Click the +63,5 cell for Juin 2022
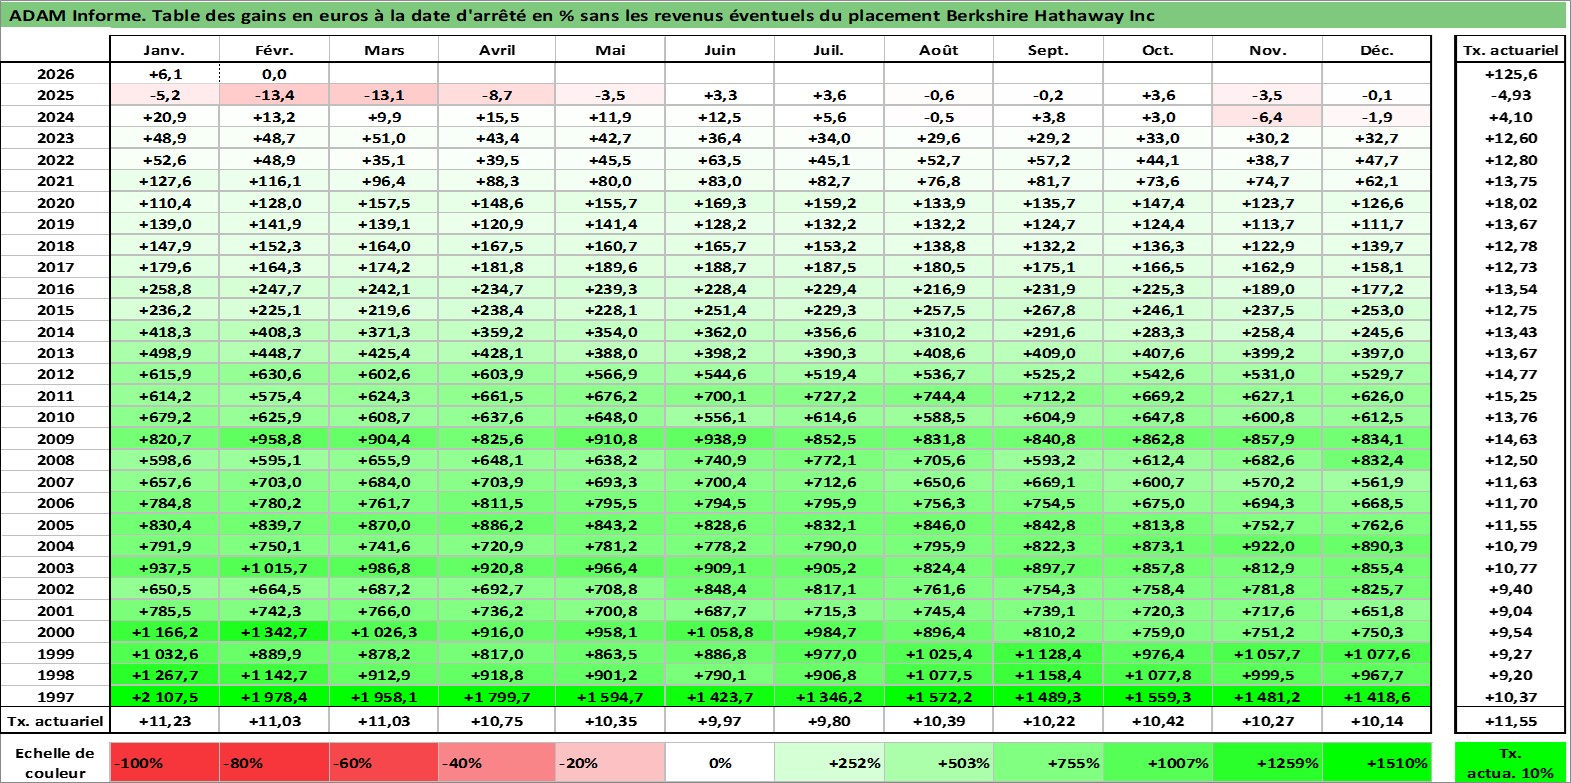Screen dimensions: 1571x783 [720, 160]
